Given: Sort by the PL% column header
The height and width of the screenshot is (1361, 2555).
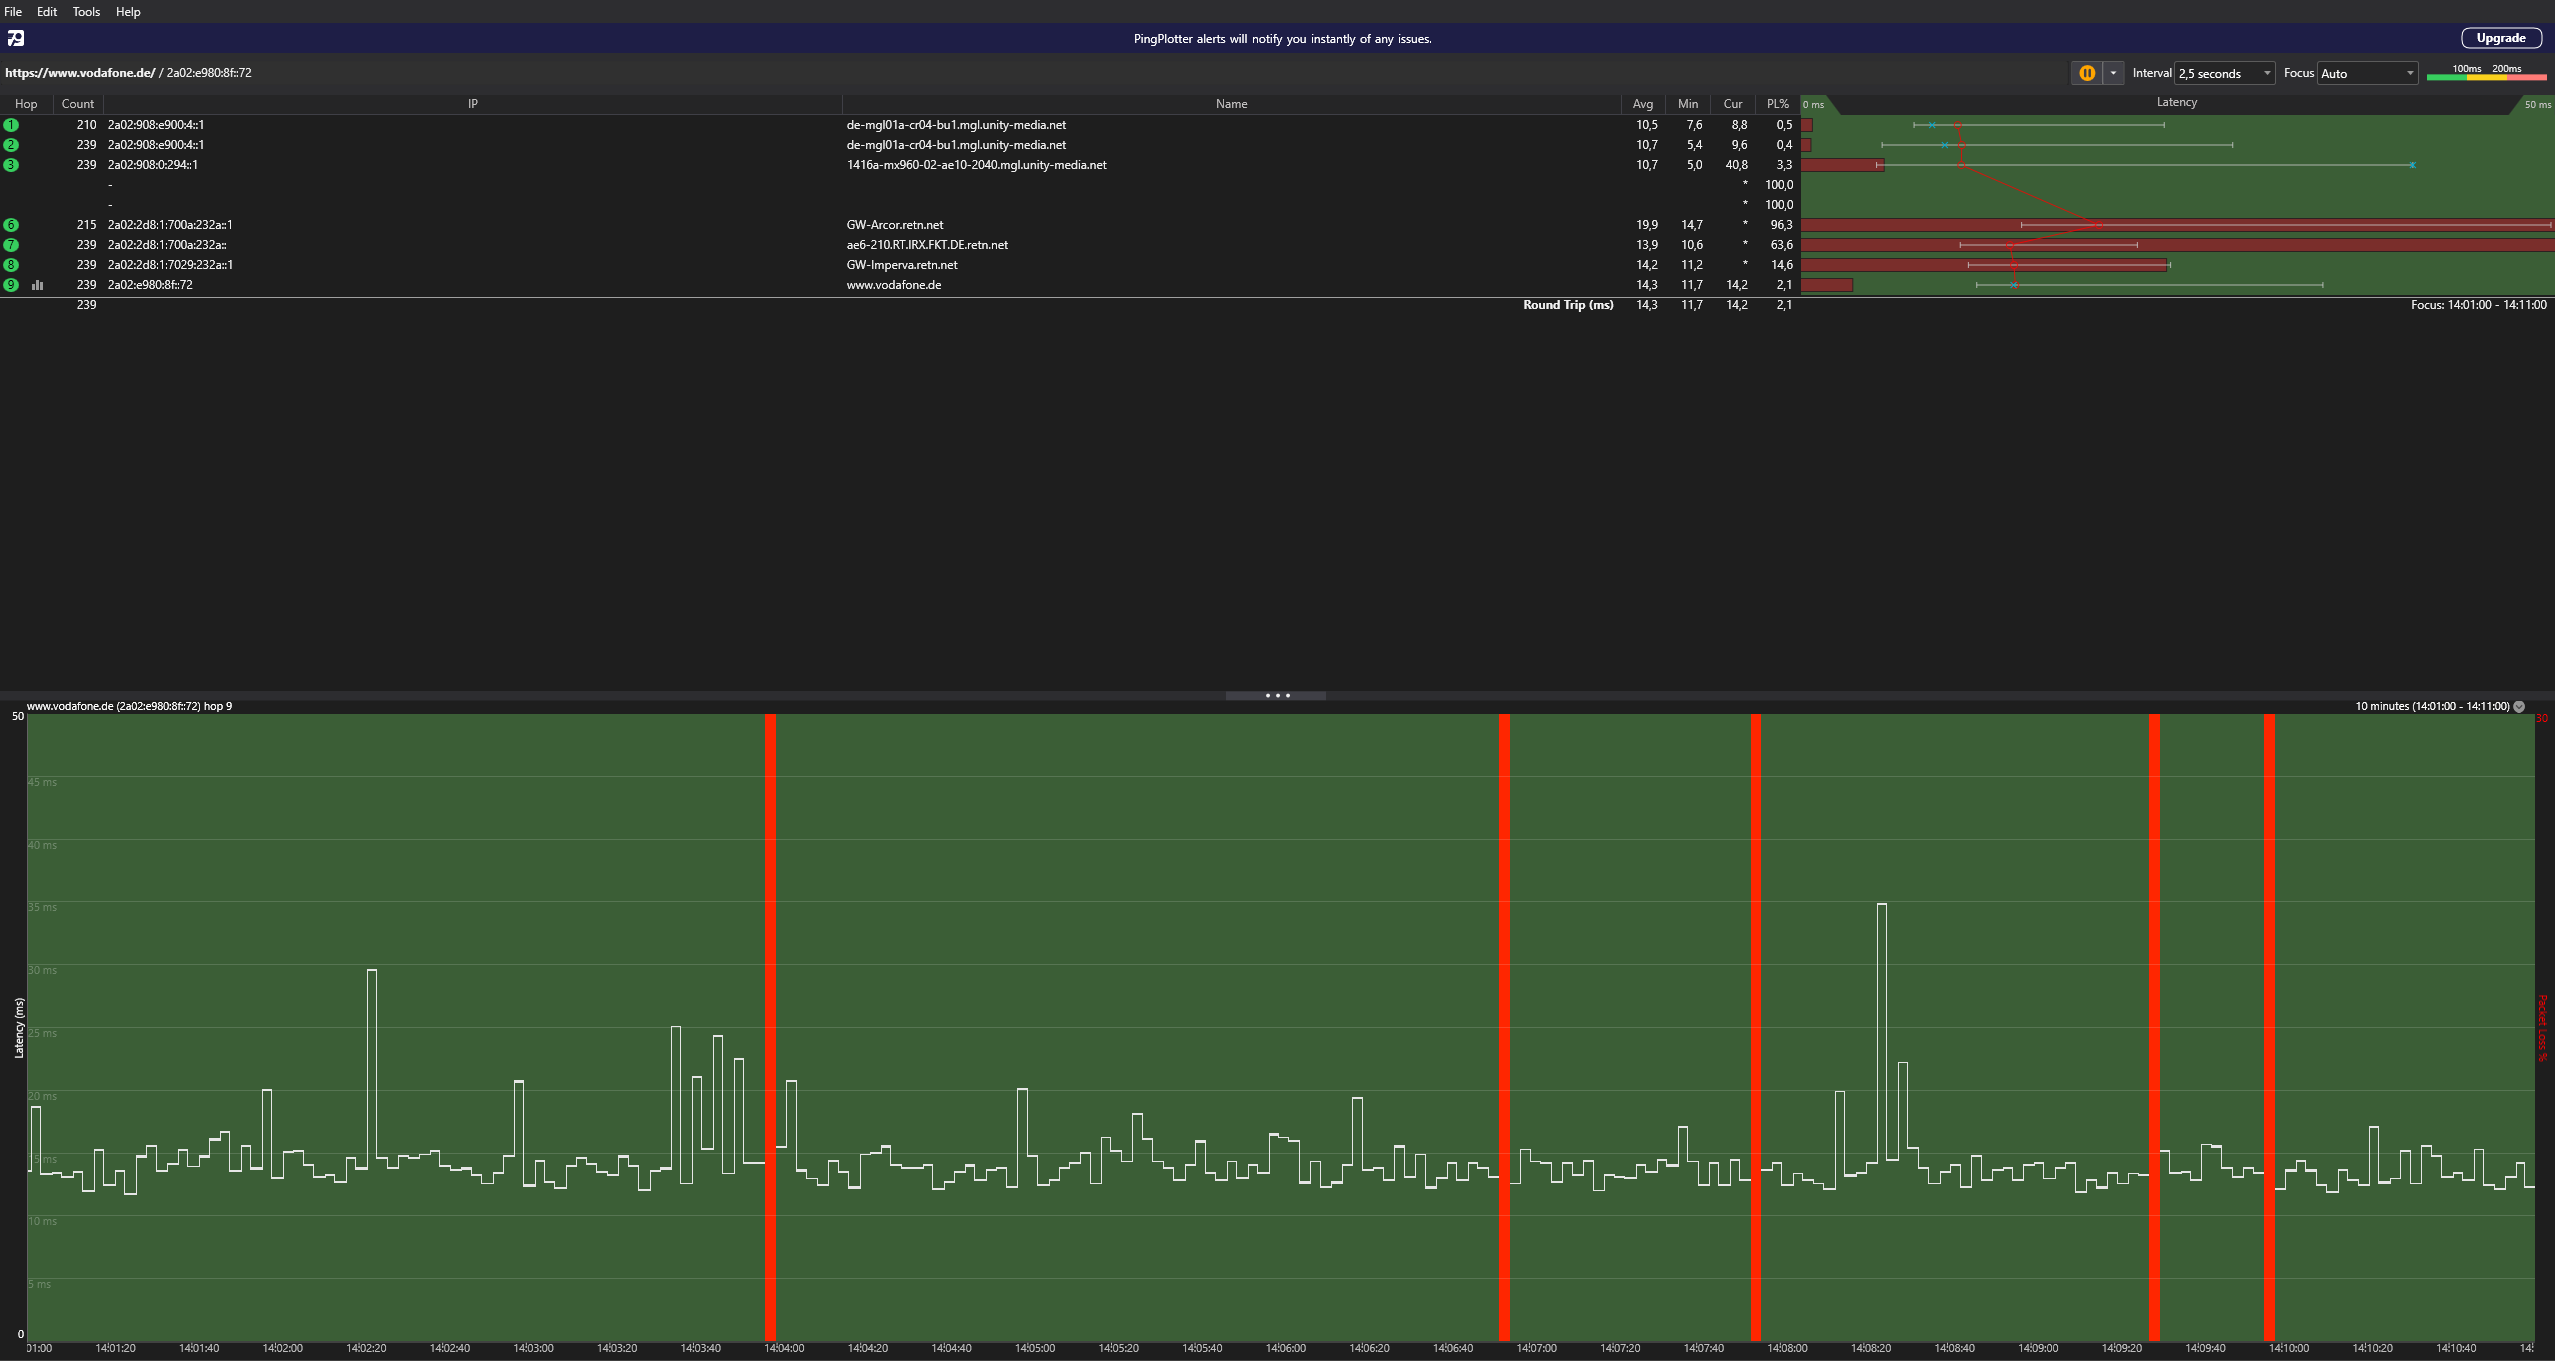Looking at the screenshot, I should [x=1777, y=104].
